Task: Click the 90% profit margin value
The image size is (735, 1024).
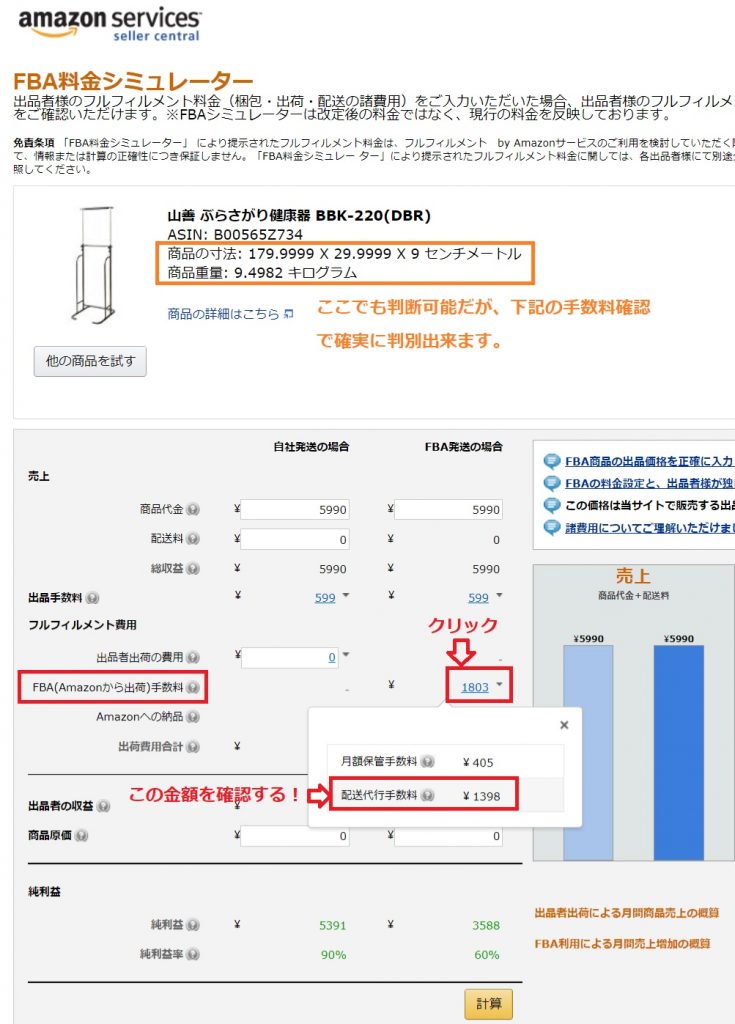Action: [333, 955]
